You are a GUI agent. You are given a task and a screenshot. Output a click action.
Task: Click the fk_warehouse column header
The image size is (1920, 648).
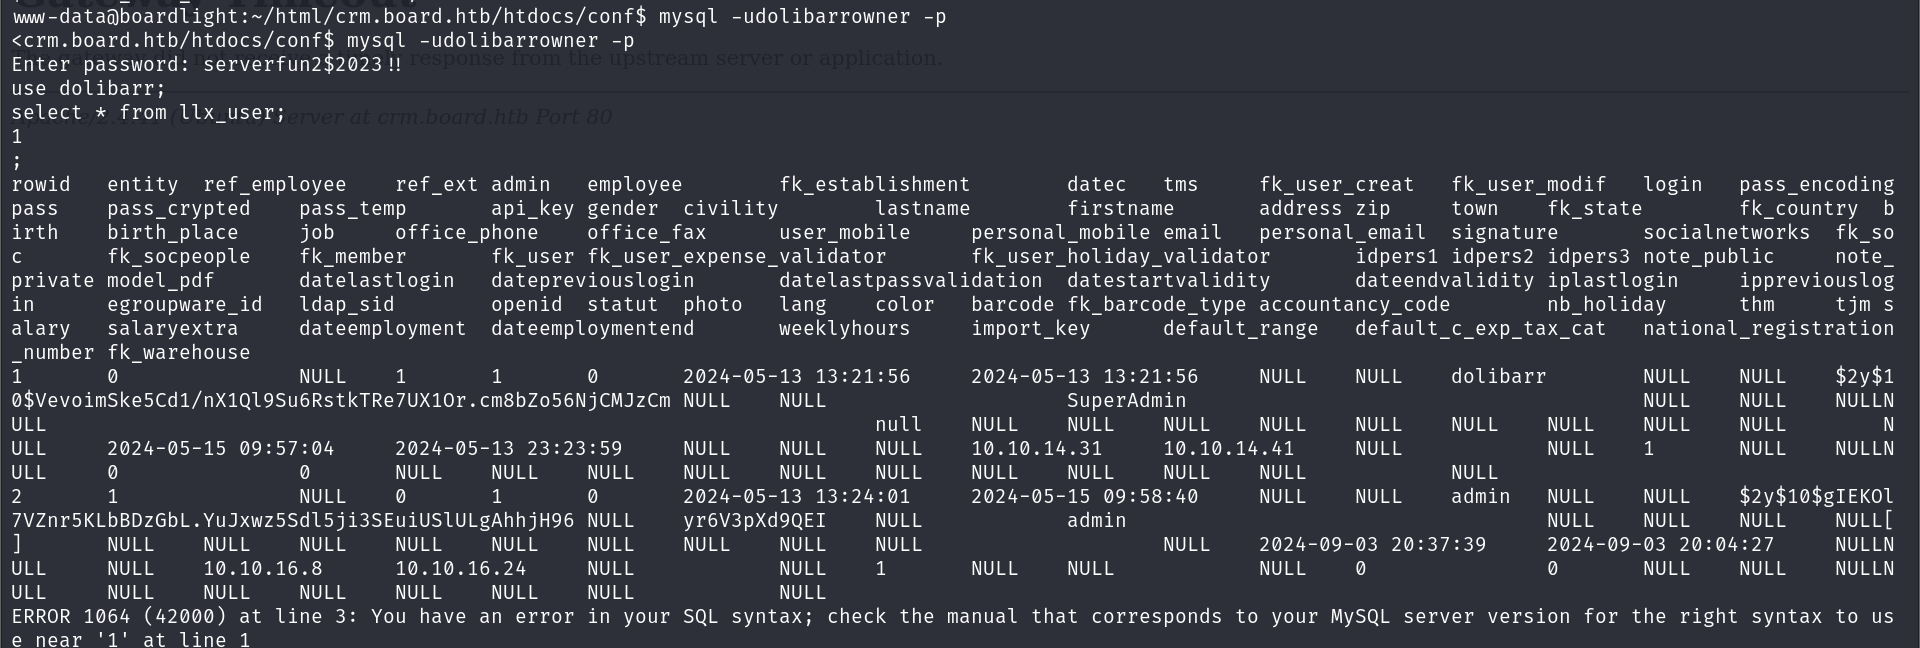pyautogui.click(x=179, y=353)
